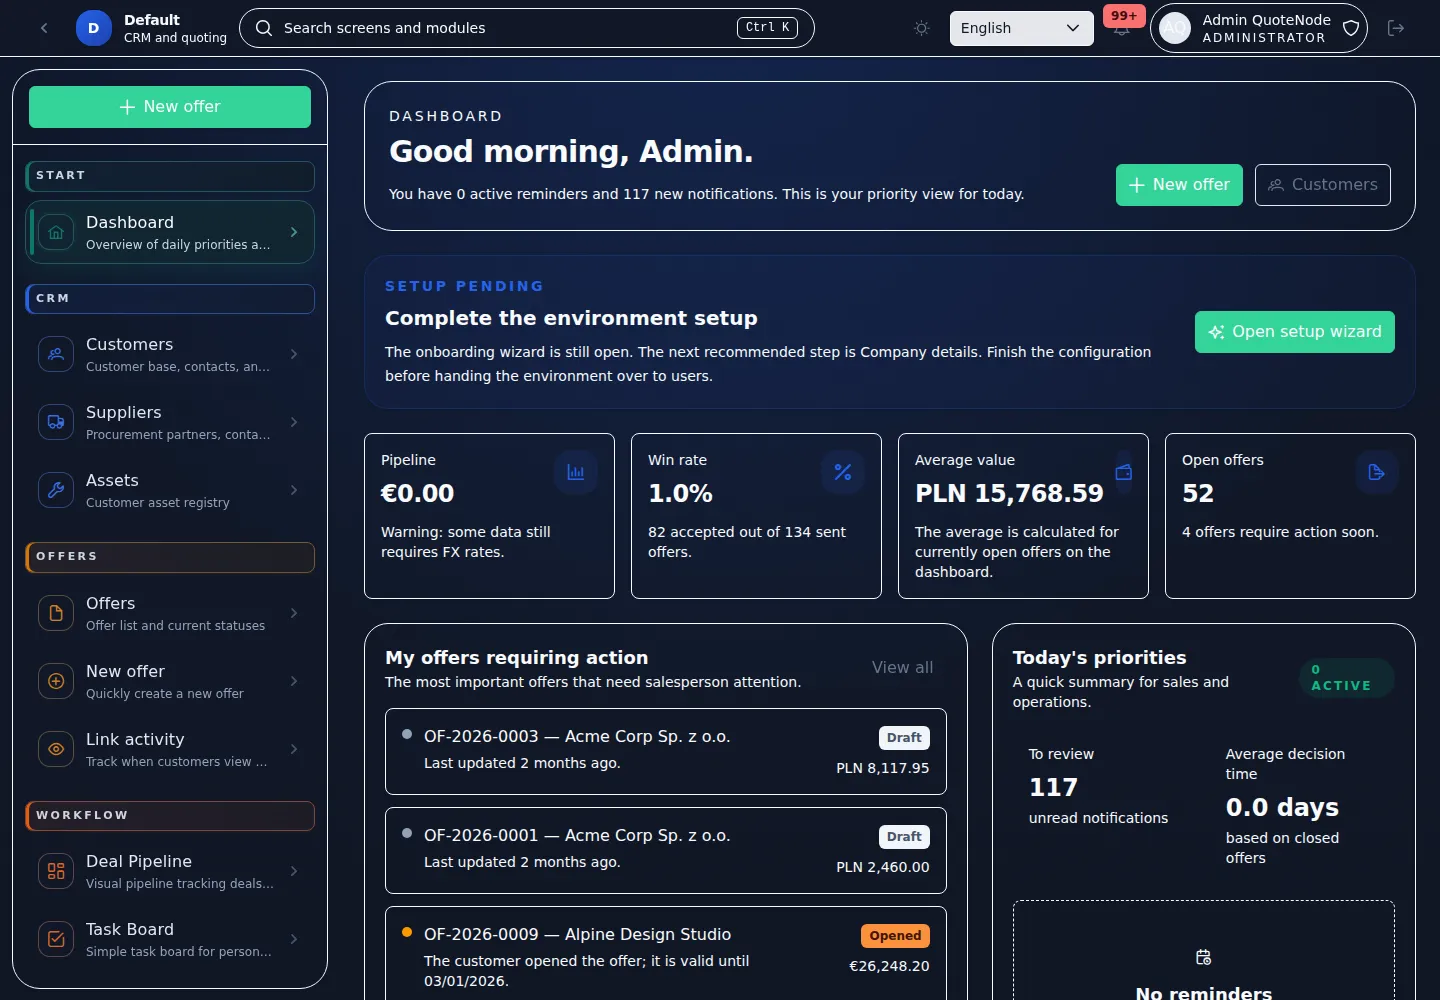Open offer OF-2026-0003 Acme Corp row
The height and width of the screenshot is (1000, 1440).
coord(666,751)
